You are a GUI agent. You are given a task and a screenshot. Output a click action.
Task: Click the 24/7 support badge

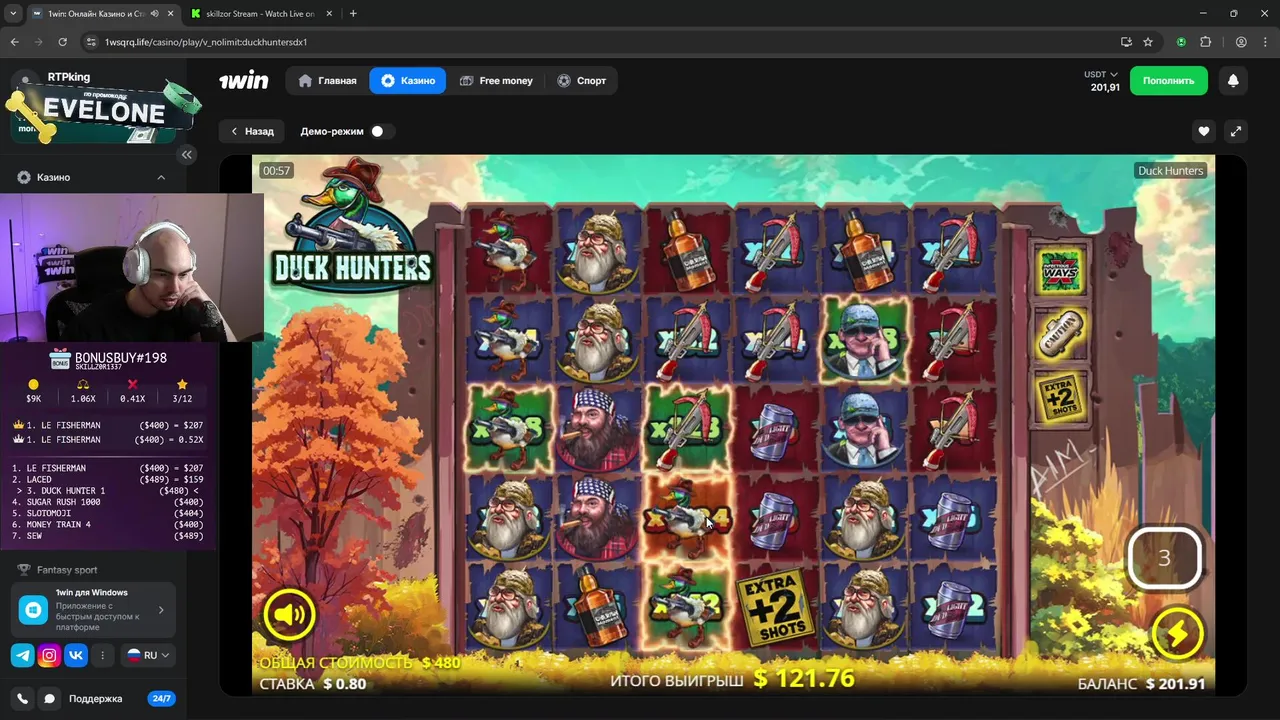pos(160,699)
